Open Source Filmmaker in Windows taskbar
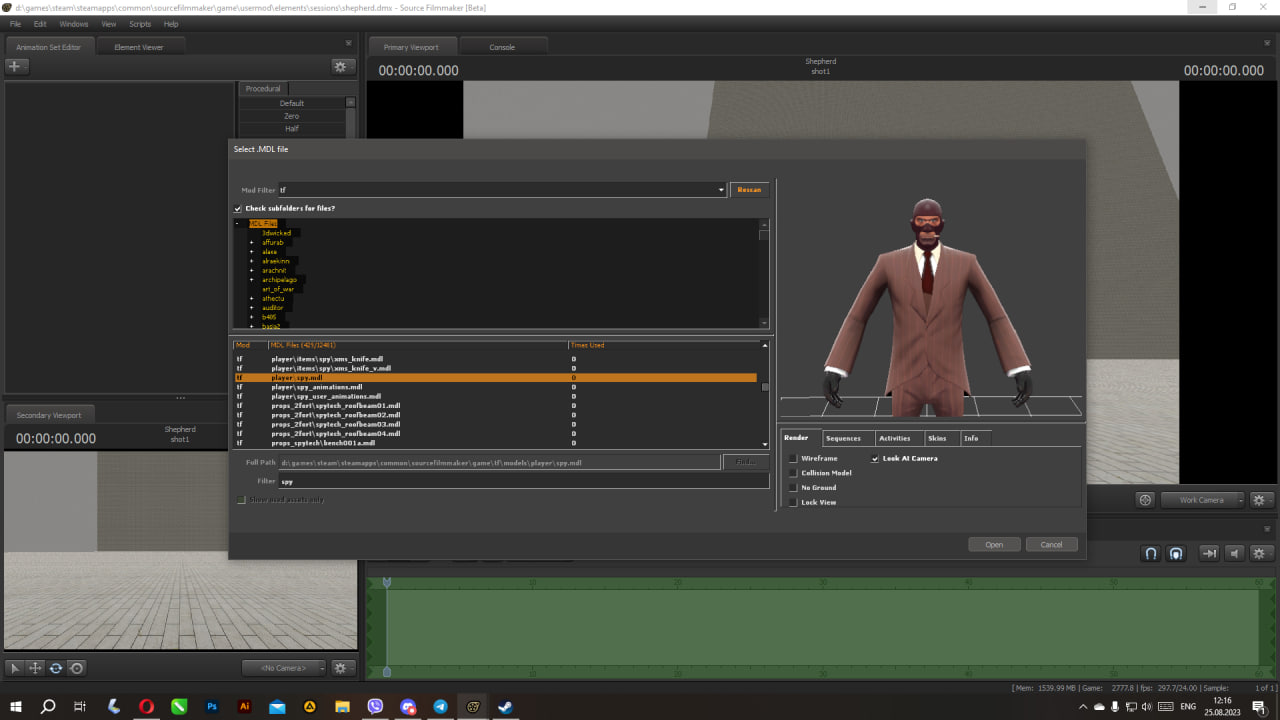Viewport: 1280px width, 720px height. point(473,706)
